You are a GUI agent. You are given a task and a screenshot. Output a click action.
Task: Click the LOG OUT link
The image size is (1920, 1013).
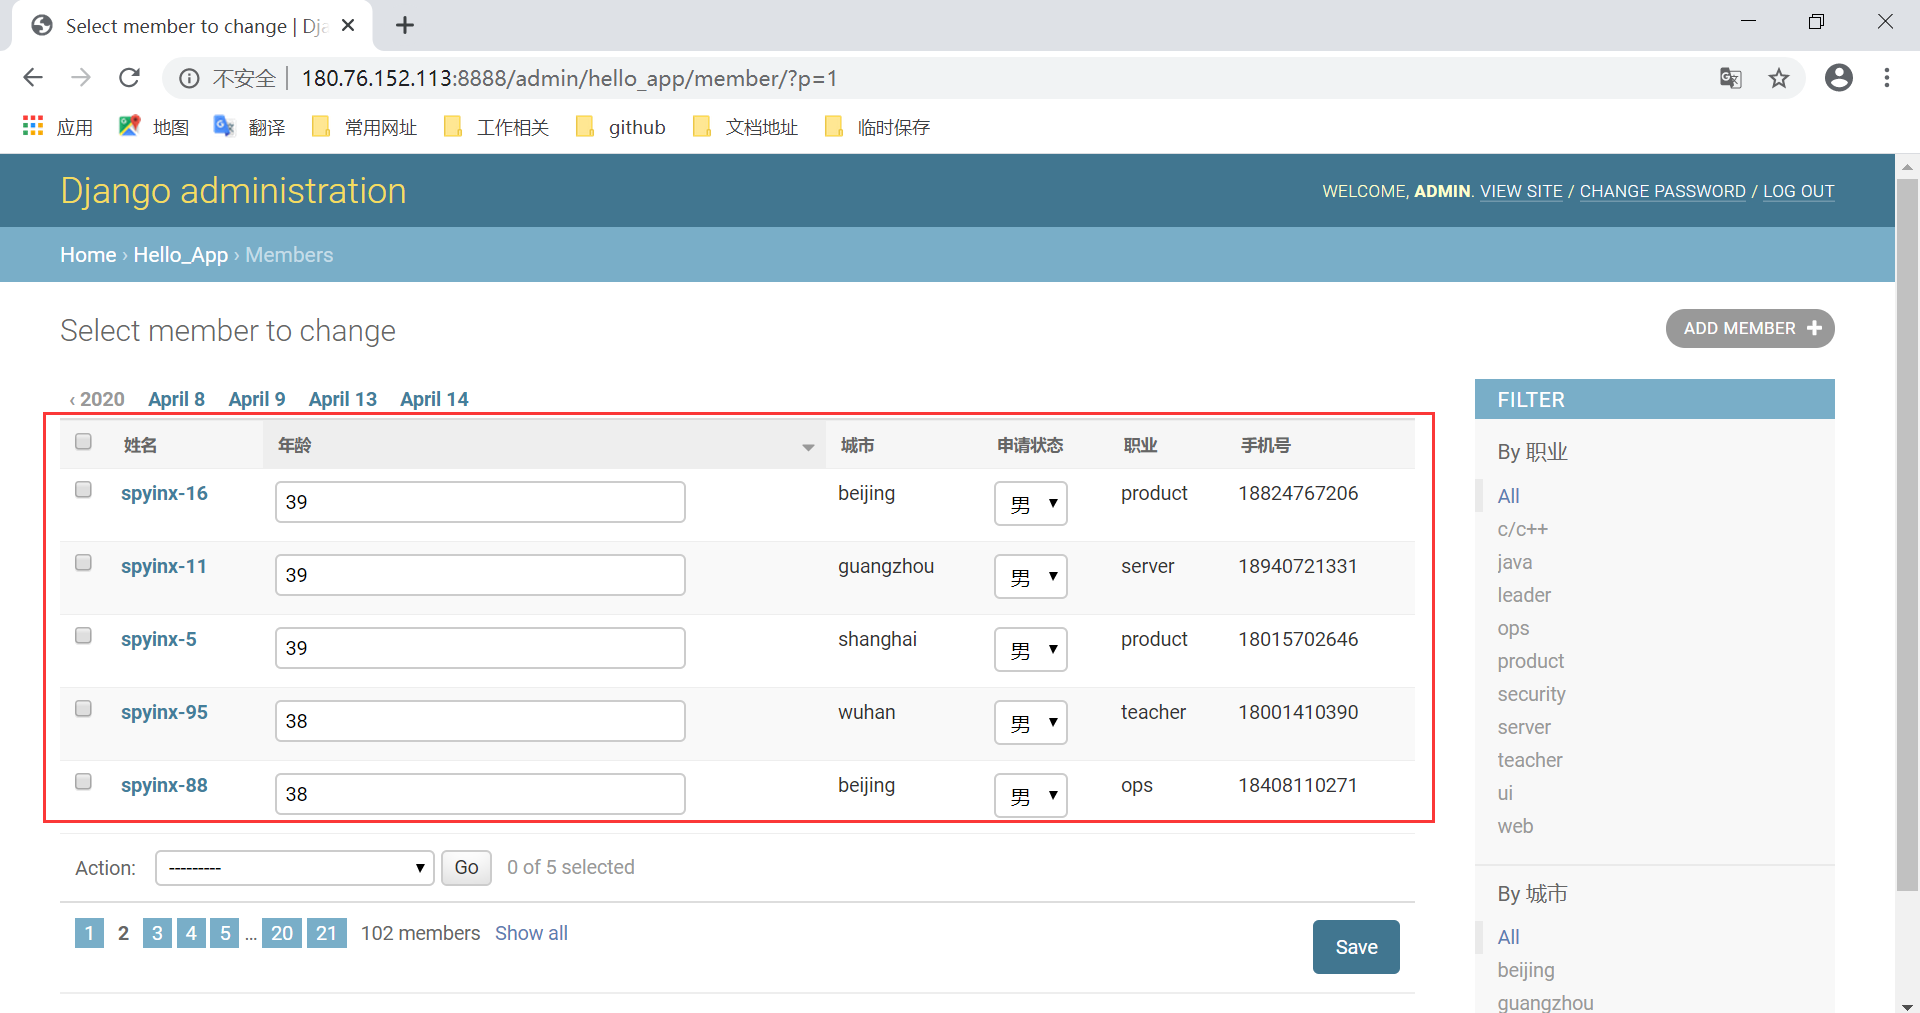click(x=1798, y=191)
